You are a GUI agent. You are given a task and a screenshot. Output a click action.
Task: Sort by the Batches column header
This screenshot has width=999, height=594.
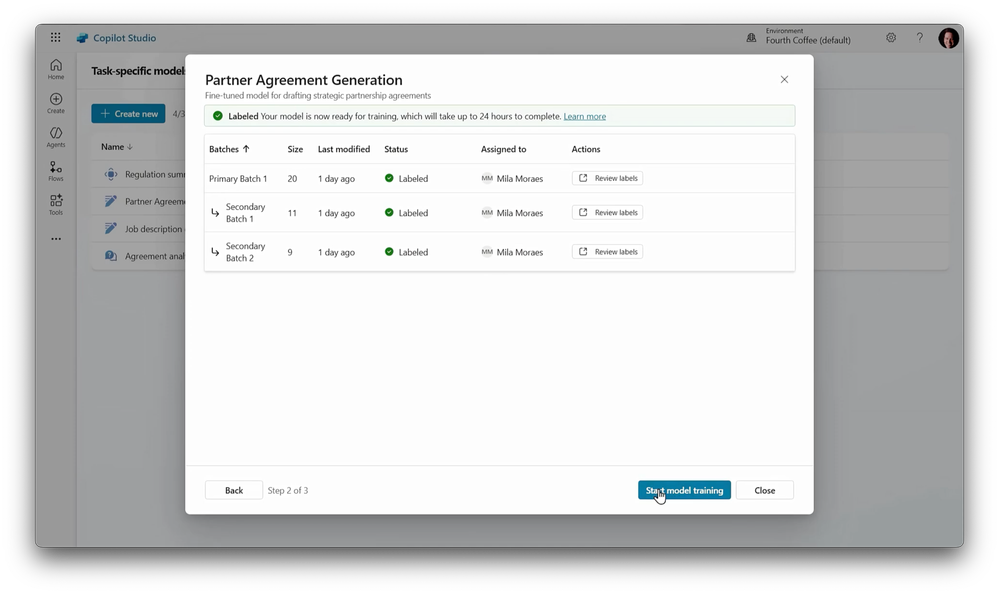[x=229, y=149]
